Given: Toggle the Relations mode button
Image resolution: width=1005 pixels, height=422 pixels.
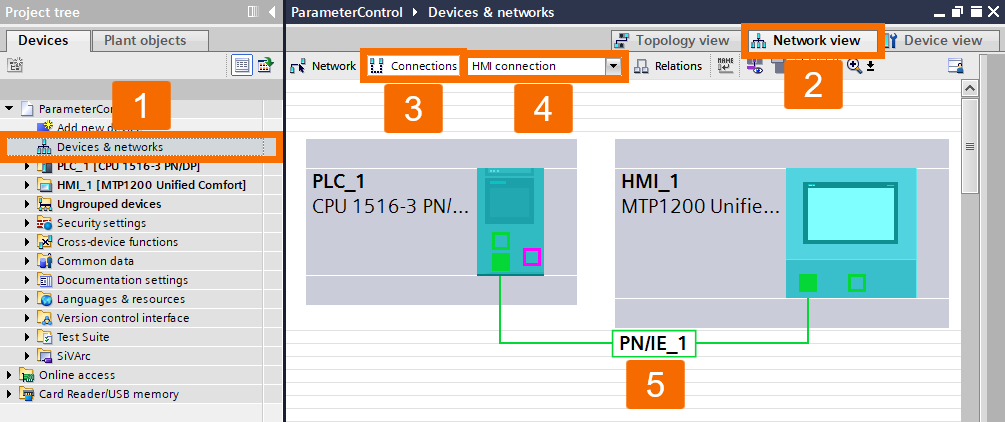Looking at the screenshot, I should pyautogui.click(x=669, y=65).
